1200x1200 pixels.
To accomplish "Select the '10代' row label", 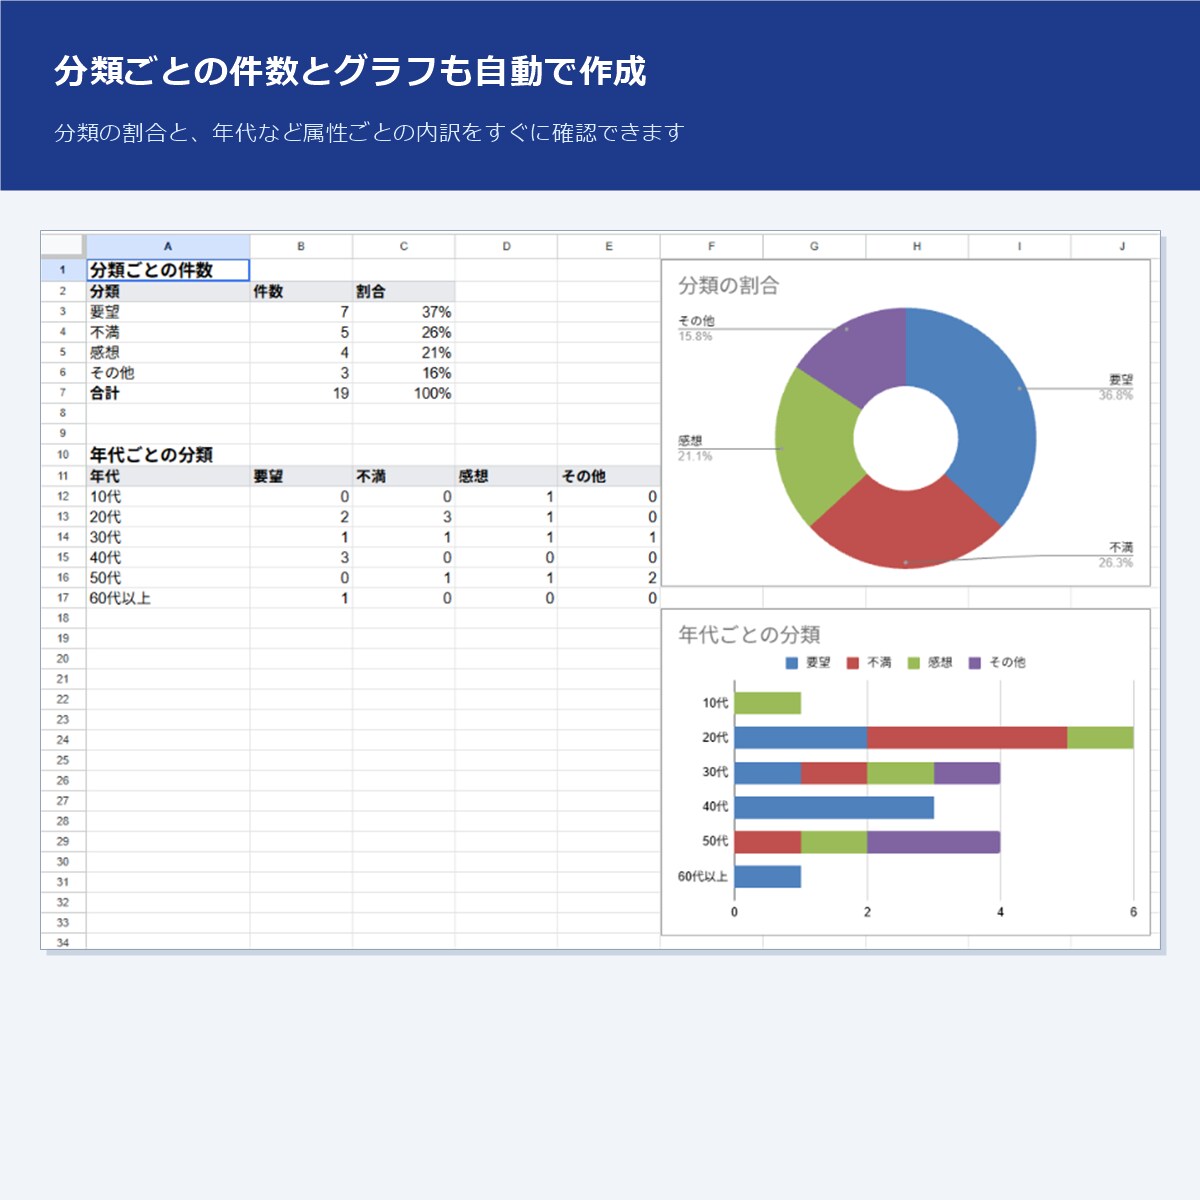I will pos(168,497).
